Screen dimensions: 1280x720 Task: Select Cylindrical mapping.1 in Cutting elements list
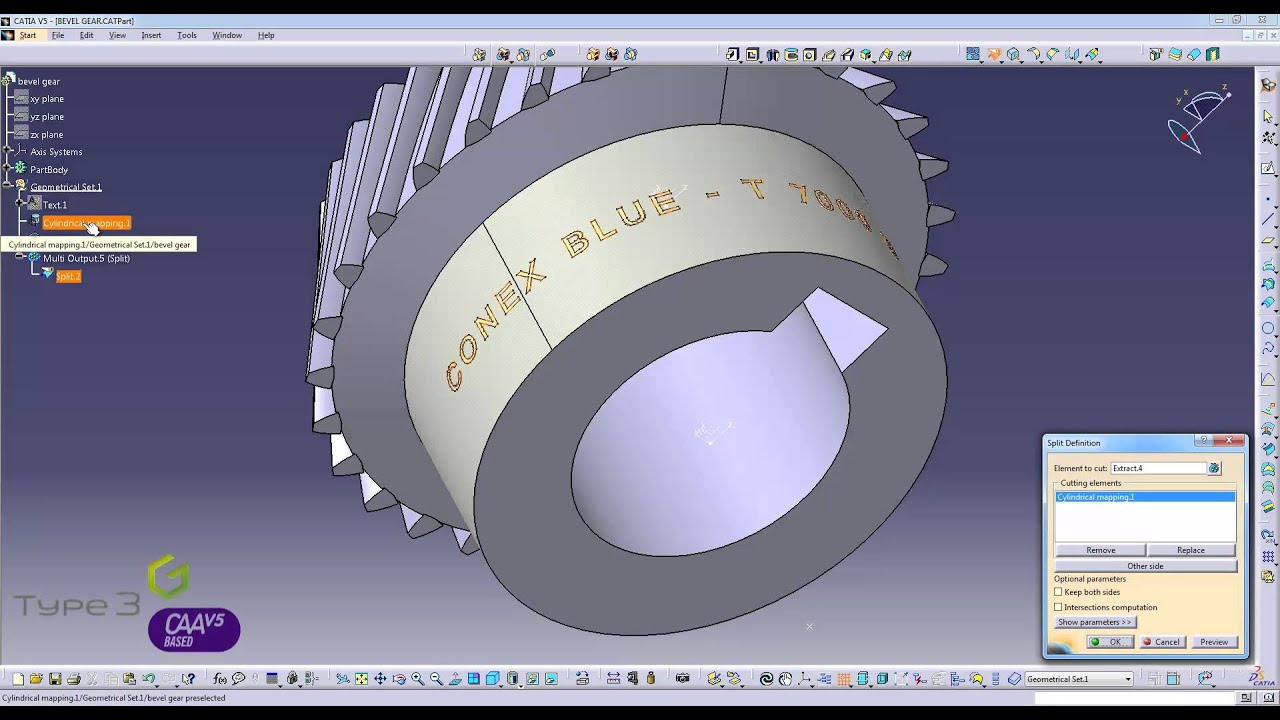[x=1145, y=497]
